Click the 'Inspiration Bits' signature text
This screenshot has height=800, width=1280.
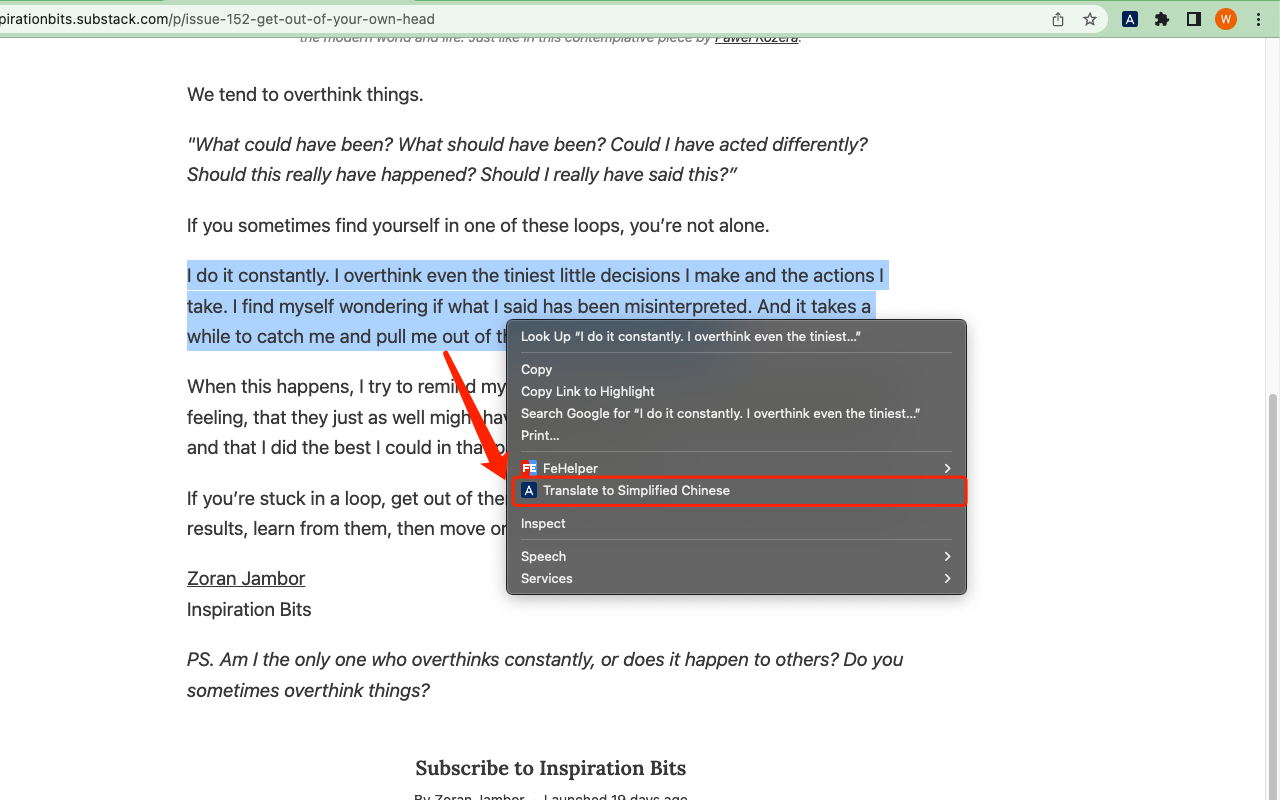point(249,610)
